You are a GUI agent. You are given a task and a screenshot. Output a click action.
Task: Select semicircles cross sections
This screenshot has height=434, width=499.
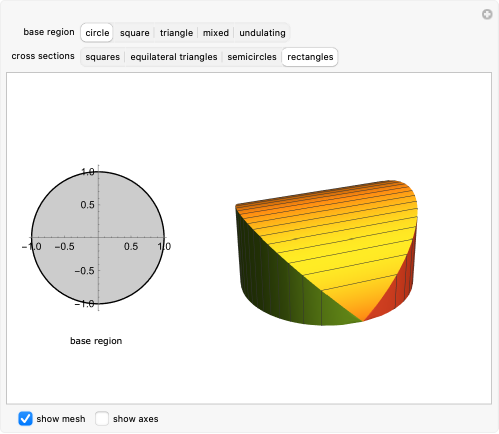(x=252, y=57)
